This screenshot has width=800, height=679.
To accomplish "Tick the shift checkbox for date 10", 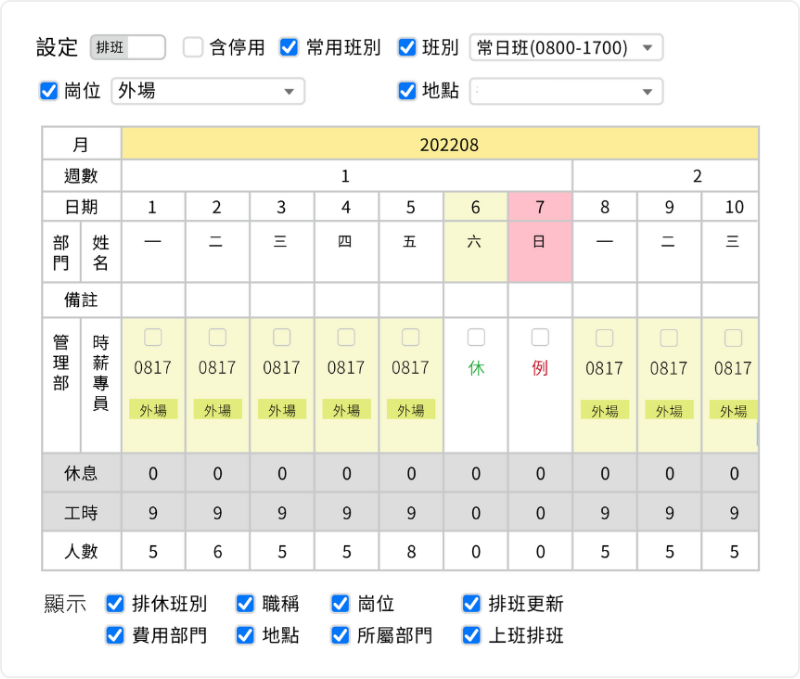I will coord(733,338).
